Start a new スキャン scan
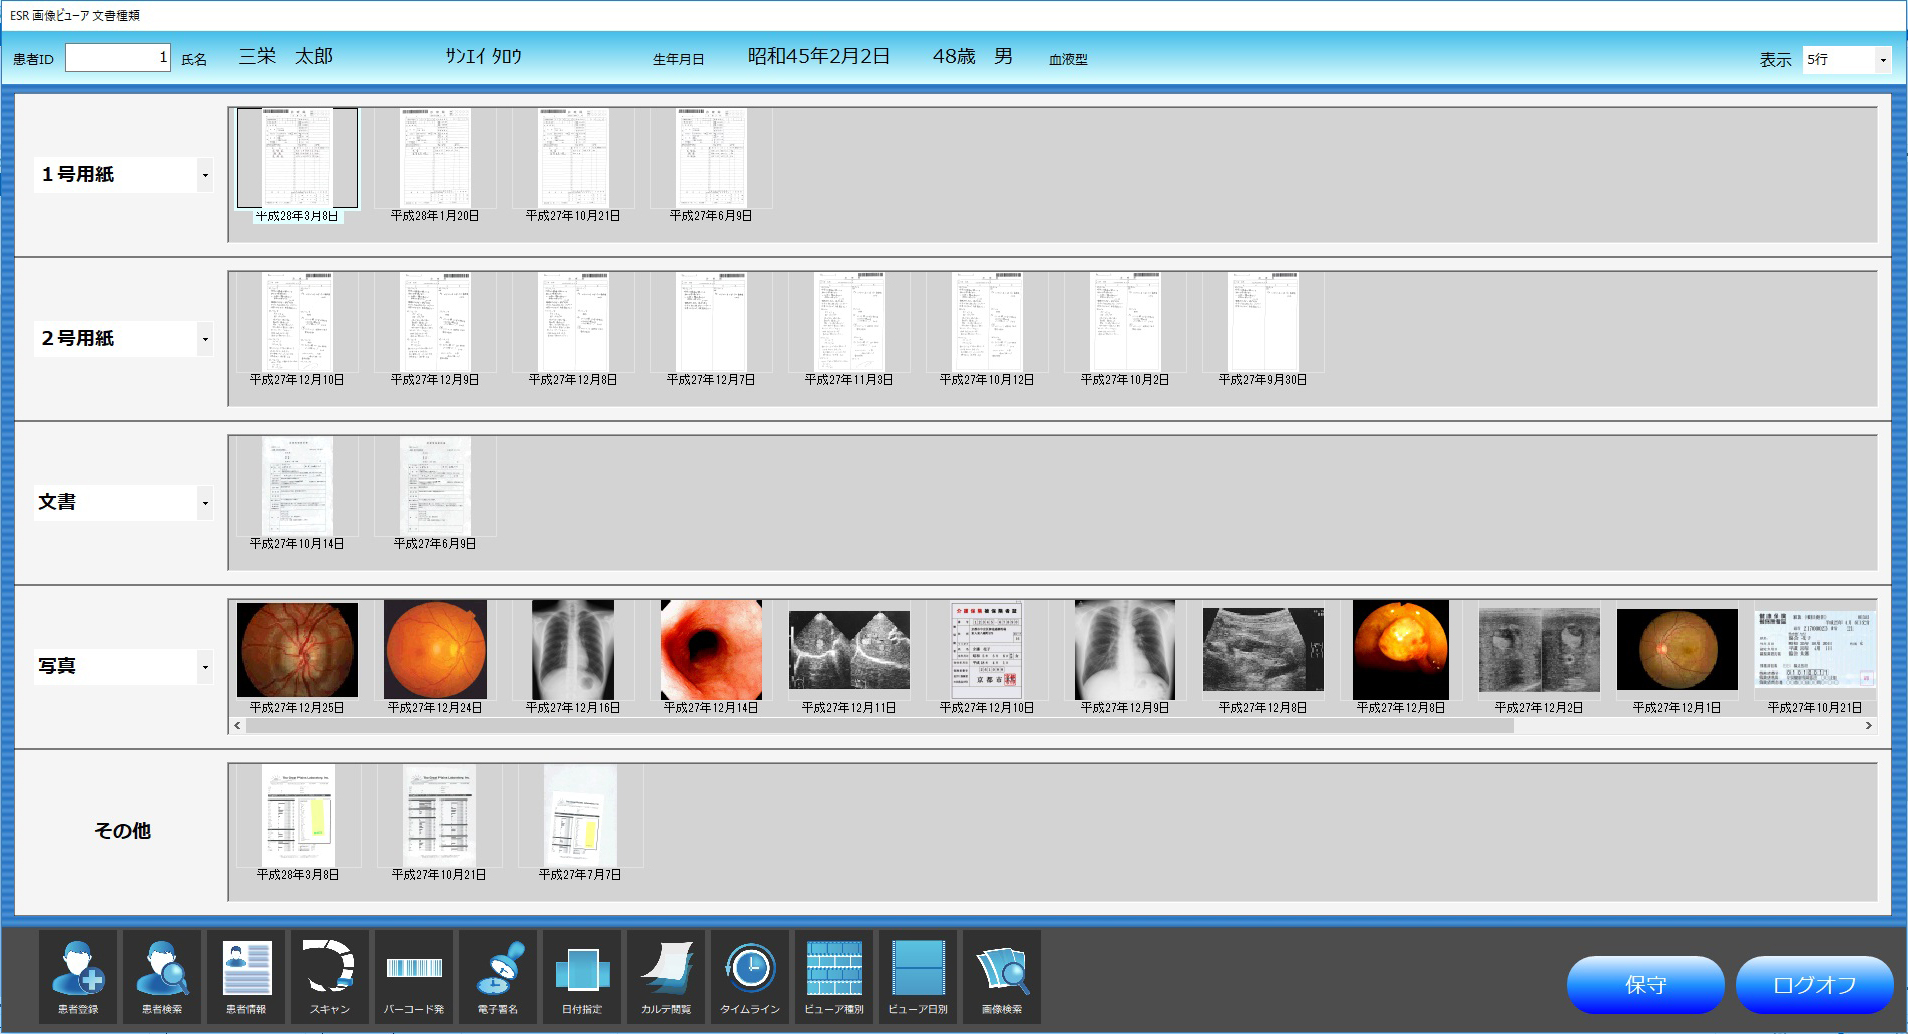The height and width of the screenshot is (1034, 1908). (x=330, y=977)
